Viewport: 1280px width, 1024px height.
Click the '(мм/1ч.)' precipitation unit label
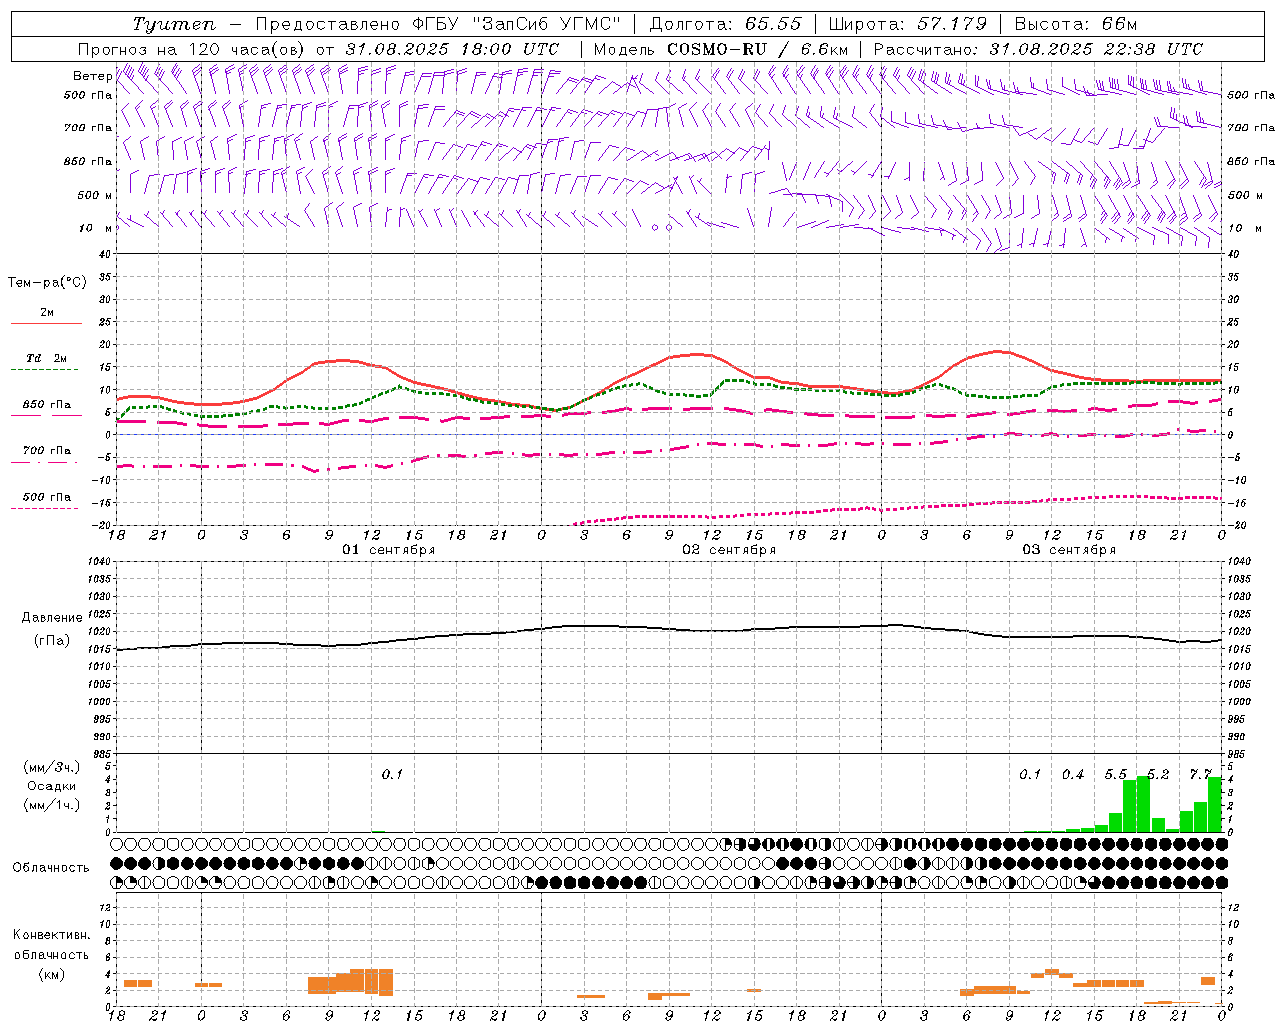[51, 805]
